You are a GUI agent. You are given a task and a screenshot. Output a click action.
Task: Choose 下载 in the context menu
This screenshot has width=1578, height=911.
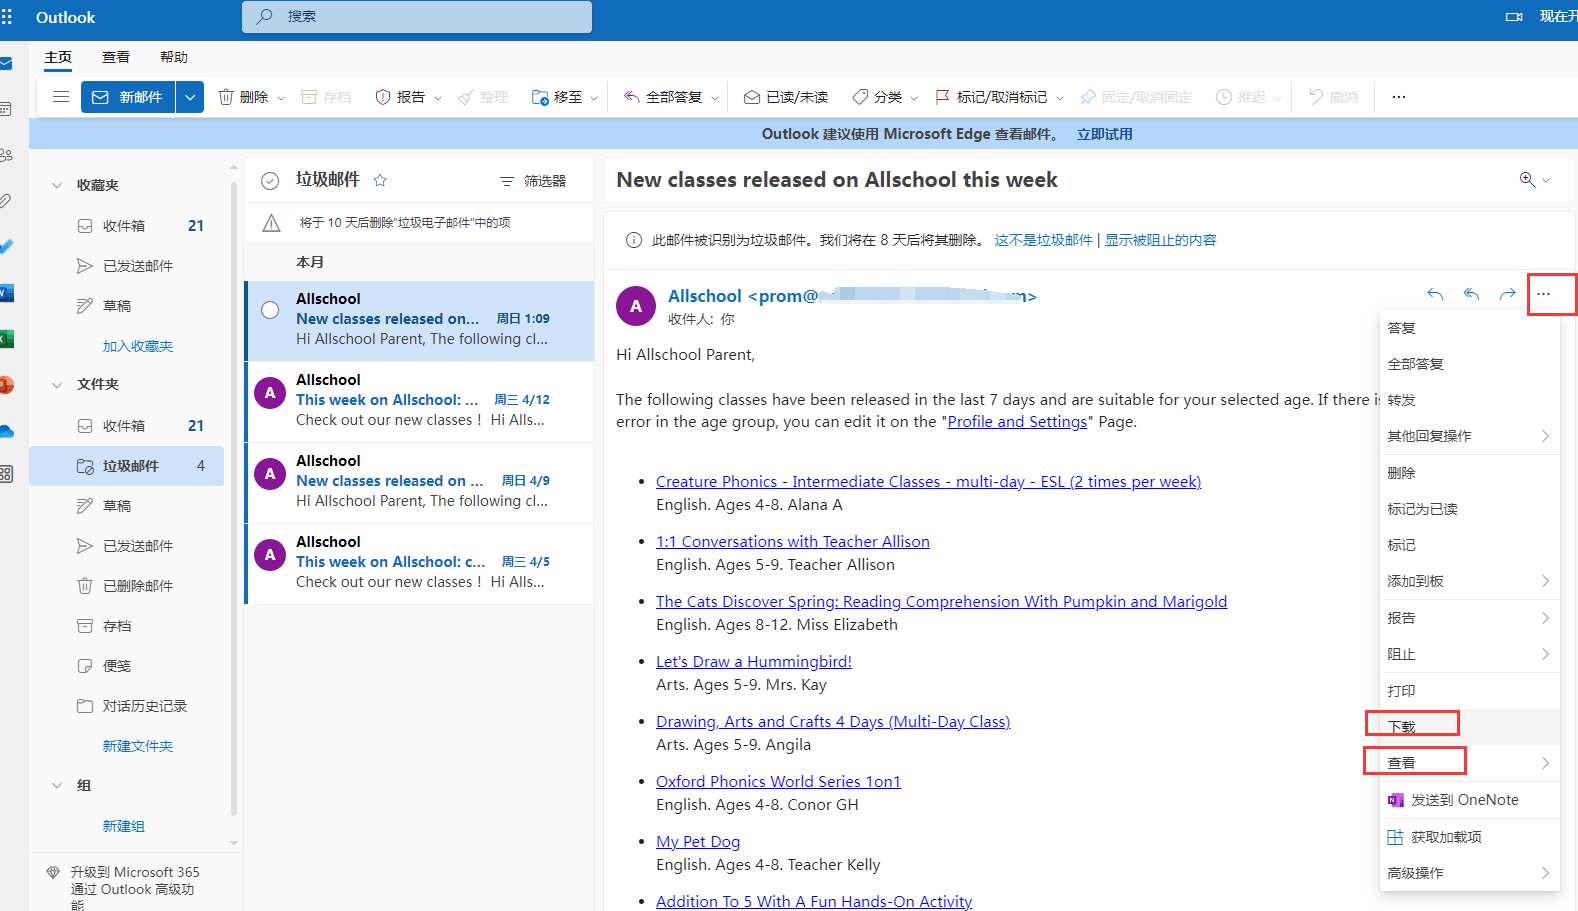pyautogui.click(x=1469, y=727)
